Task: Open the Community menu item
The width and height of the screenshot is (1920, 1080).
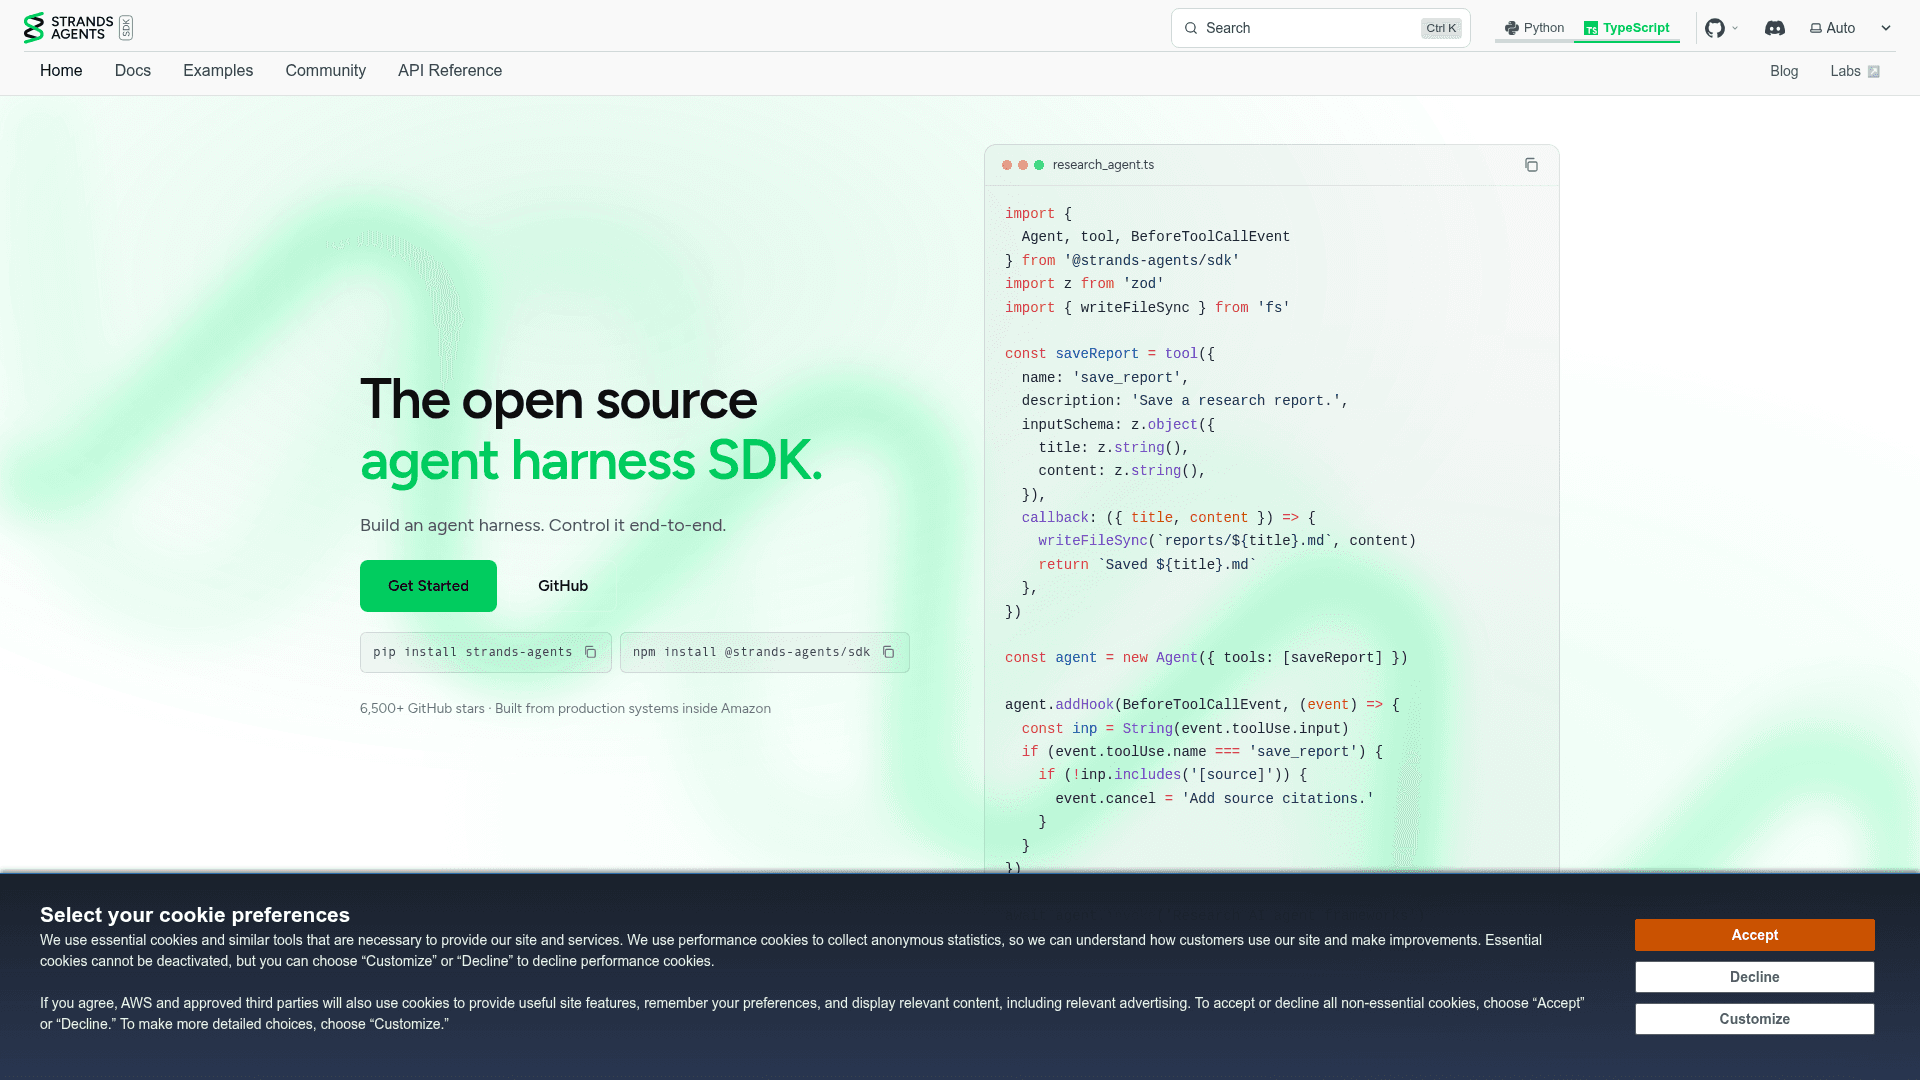Action: point(326,71)
